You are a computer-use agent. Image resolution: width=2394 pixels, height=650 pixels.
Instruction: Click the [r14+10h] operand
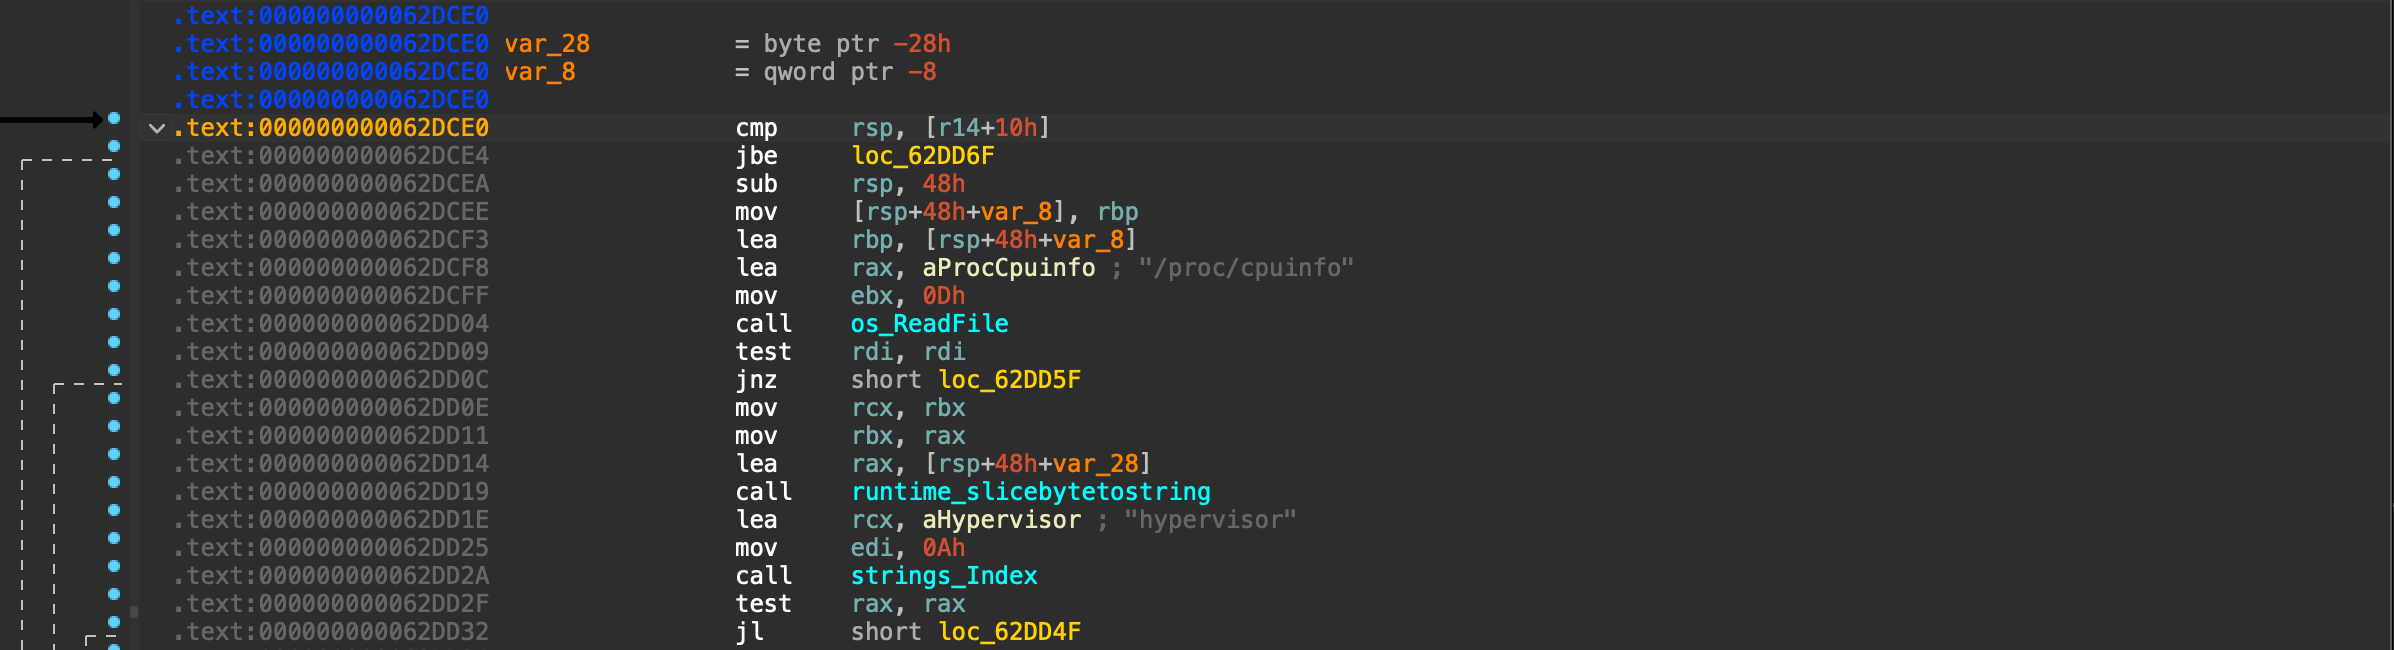pyautogui.click(x=987, y=128)
